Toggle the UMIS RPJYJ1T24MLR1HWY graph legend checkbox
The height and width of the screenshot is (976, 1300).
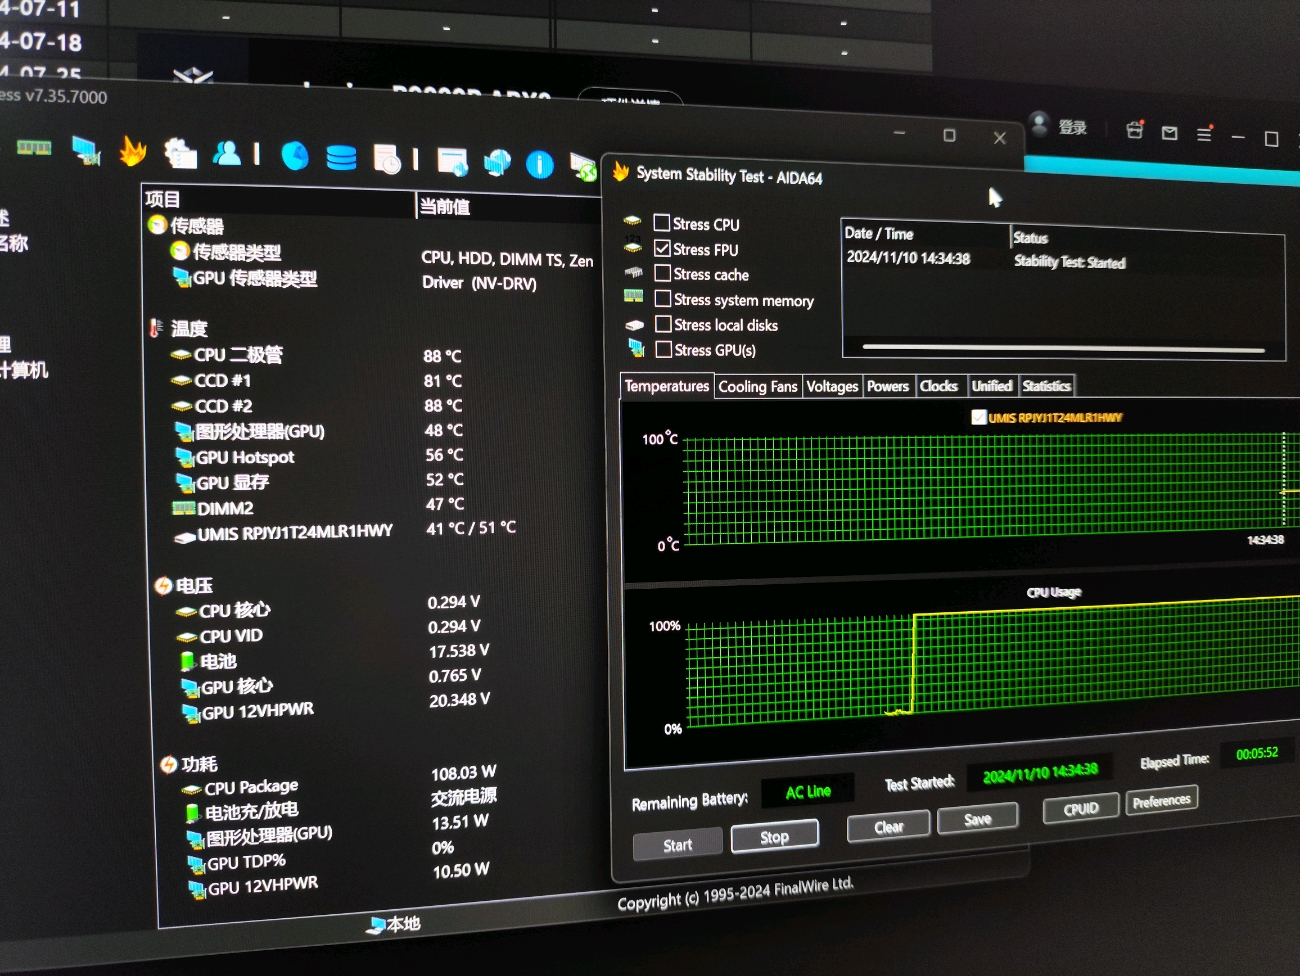coord(979,417)
